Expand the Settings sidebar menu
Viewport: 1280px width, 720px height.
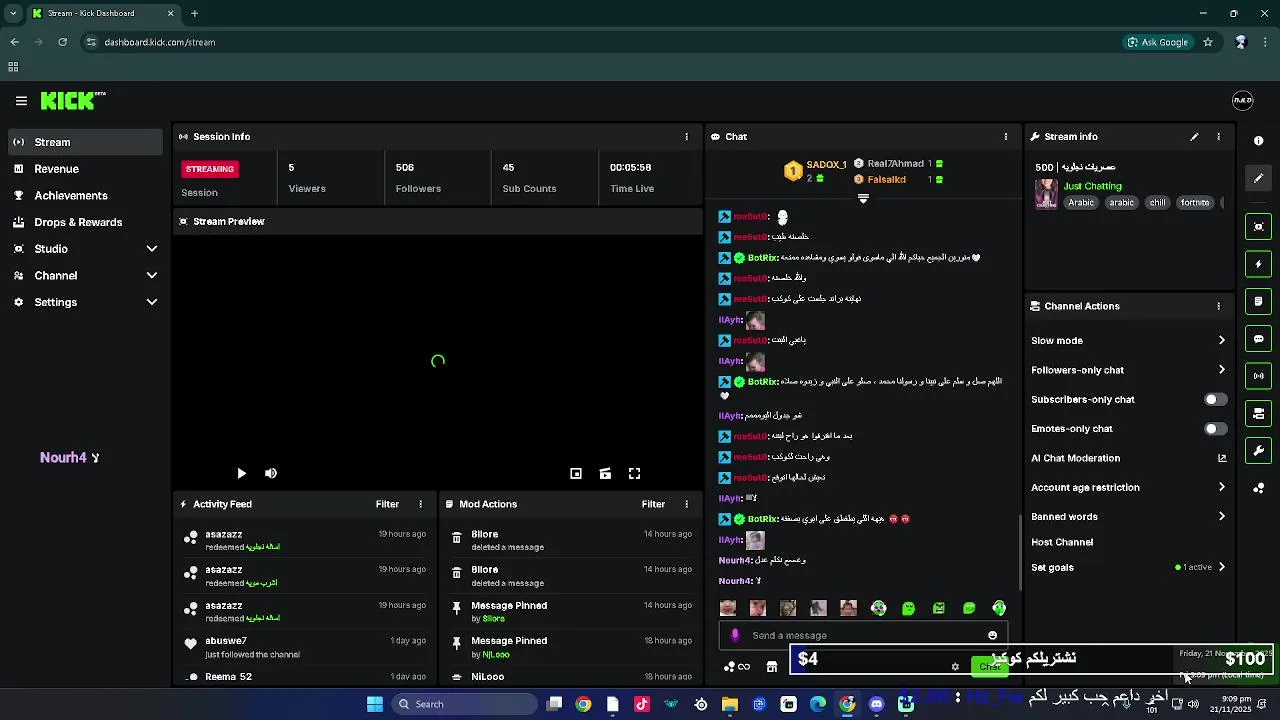pos(85,302)
